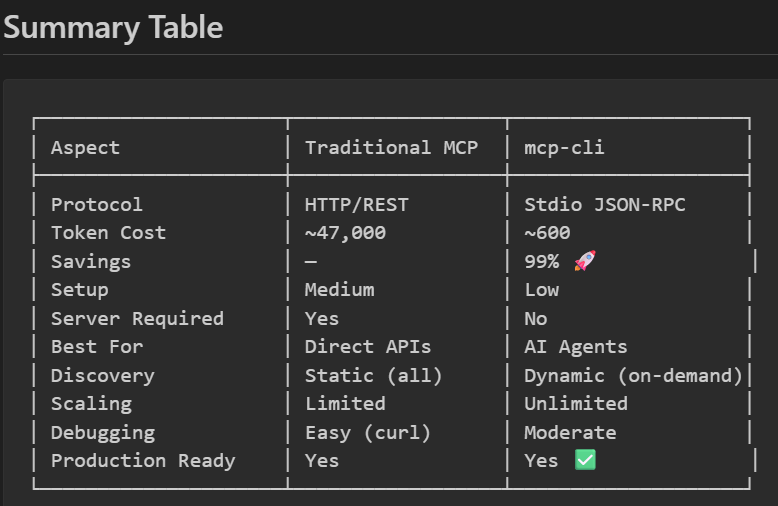Click the Server Required row label
The height and width of the screenshot is (506, 778).
tap(137, 319)
